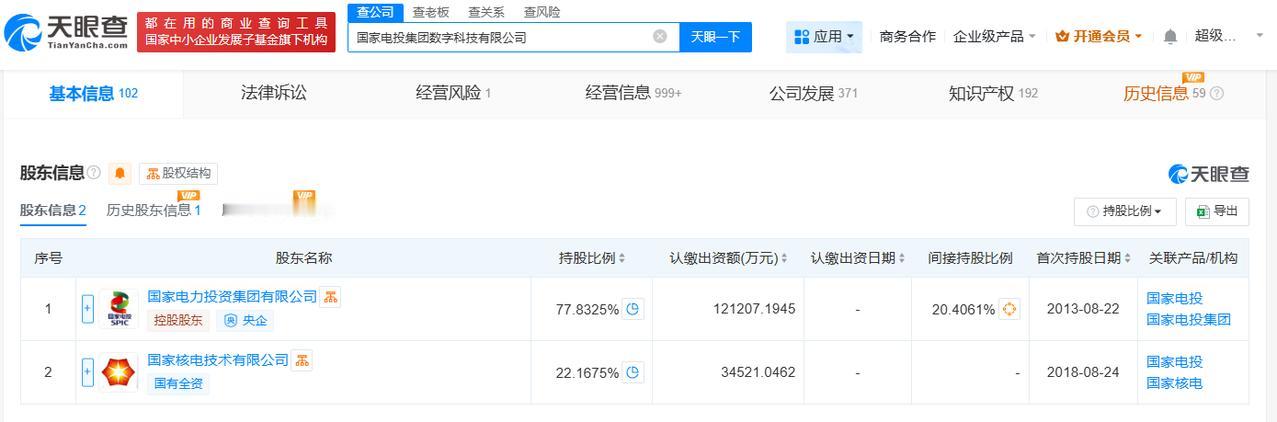Click the 国家核电 company logo thumbnail

119,372
